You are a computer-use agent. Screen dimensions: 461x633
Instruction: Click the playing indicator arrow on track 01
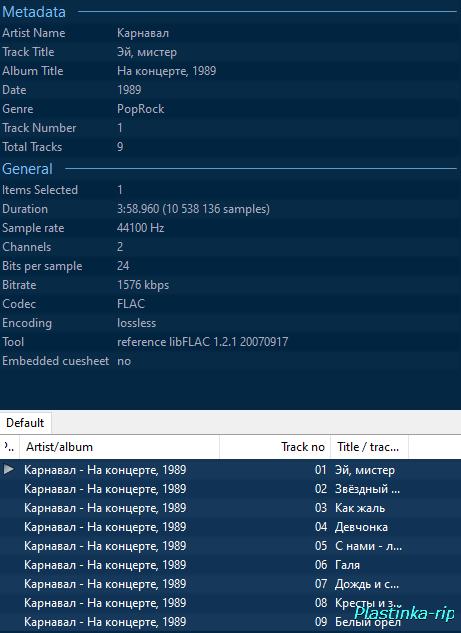[9, 469]
